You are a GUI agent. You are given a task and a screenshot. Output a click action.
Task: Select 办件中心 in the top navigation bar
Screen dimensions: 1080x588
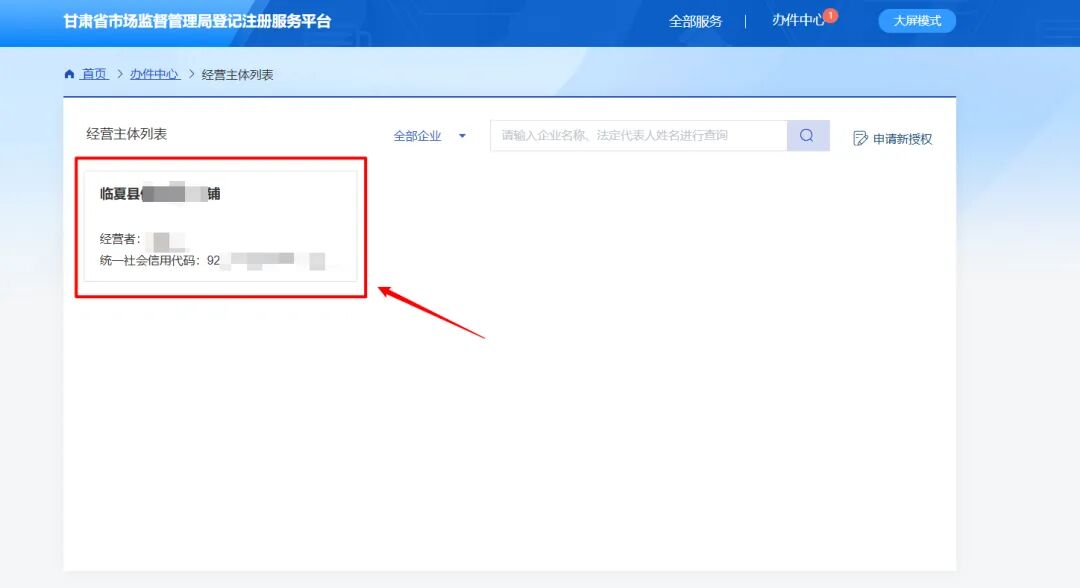pyautogui.click(x=798, y=20)
